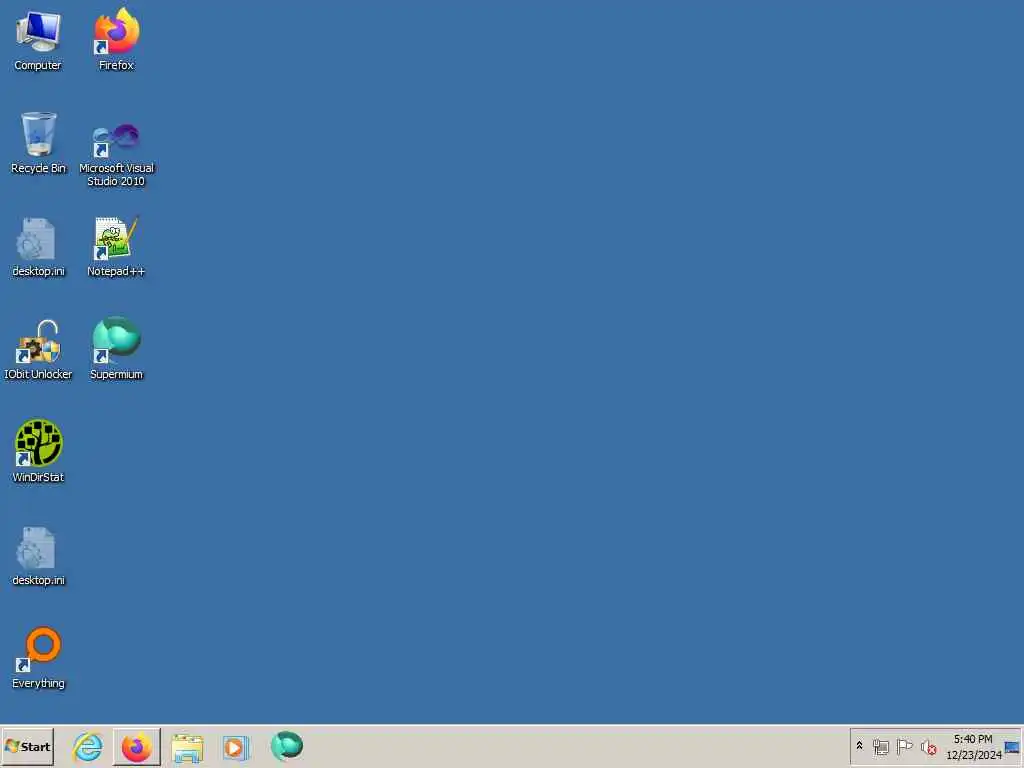Click the Show Desktop button in the tray
This screenshot has height=768, width=1024.
(1012, 747)
